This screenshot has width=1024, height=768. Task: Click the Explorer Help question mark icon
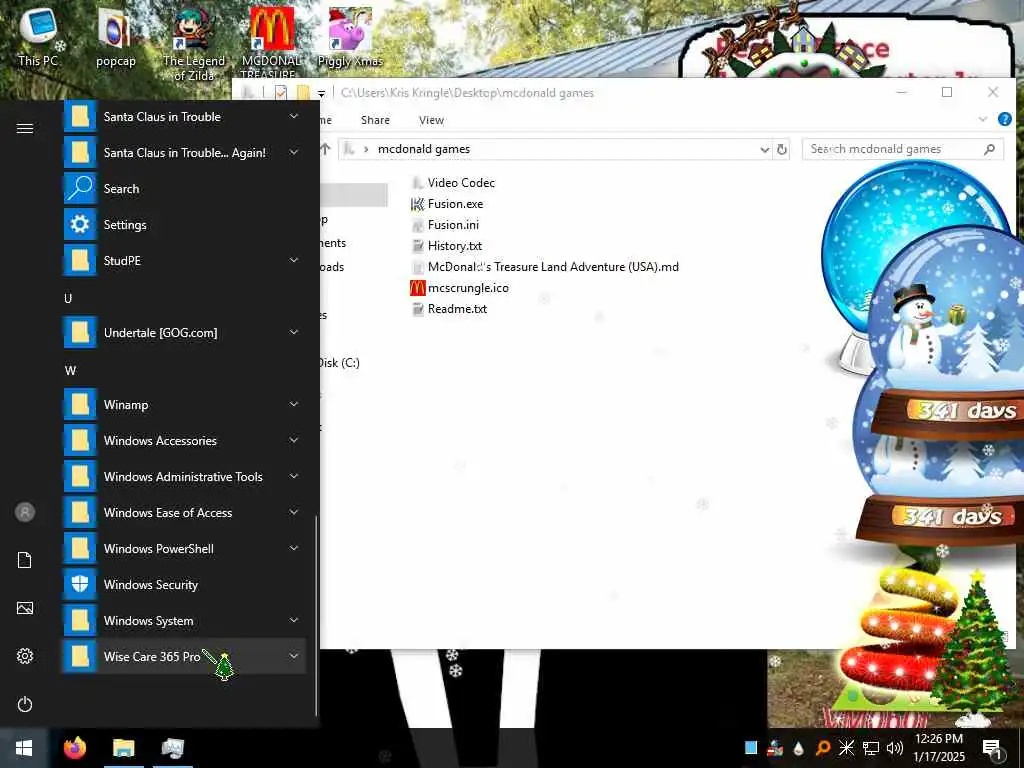(x=1004, y=119)
